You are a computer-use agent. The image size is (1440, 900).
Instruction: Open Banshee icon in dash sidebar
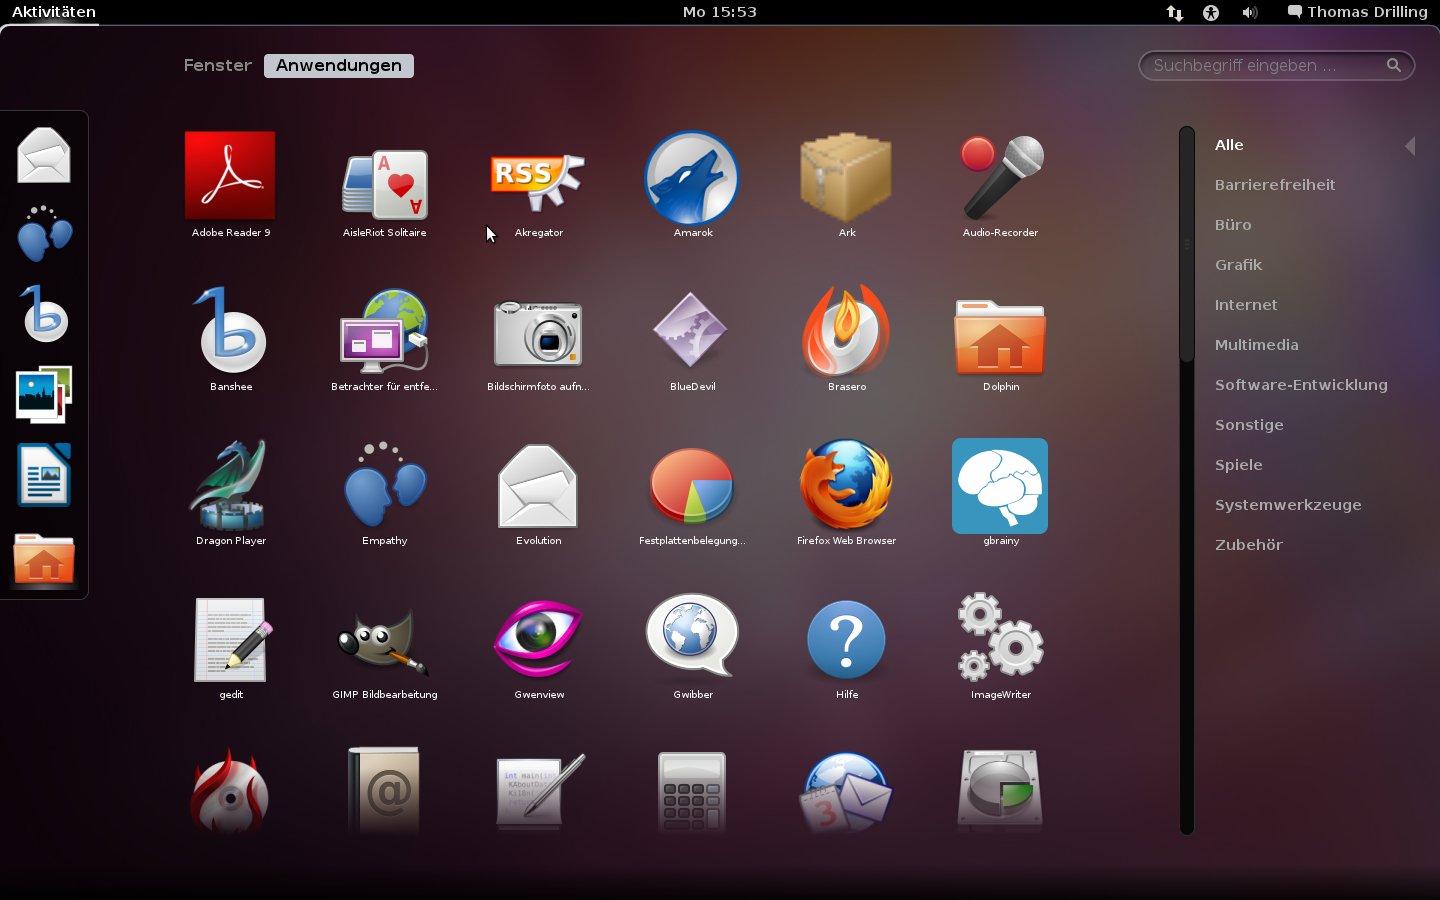click(44, 314)
